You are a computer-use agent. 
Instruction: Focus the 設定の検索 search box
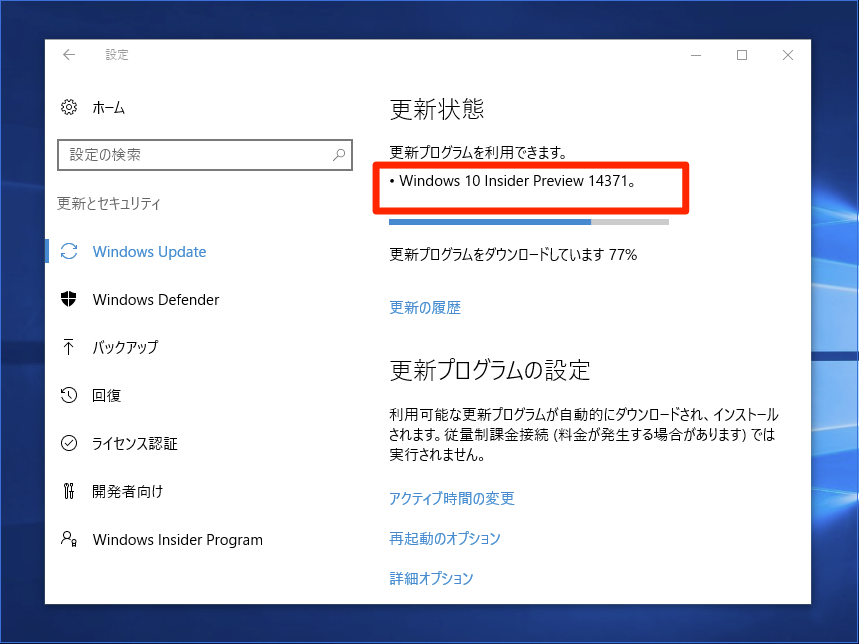point(204,155)
